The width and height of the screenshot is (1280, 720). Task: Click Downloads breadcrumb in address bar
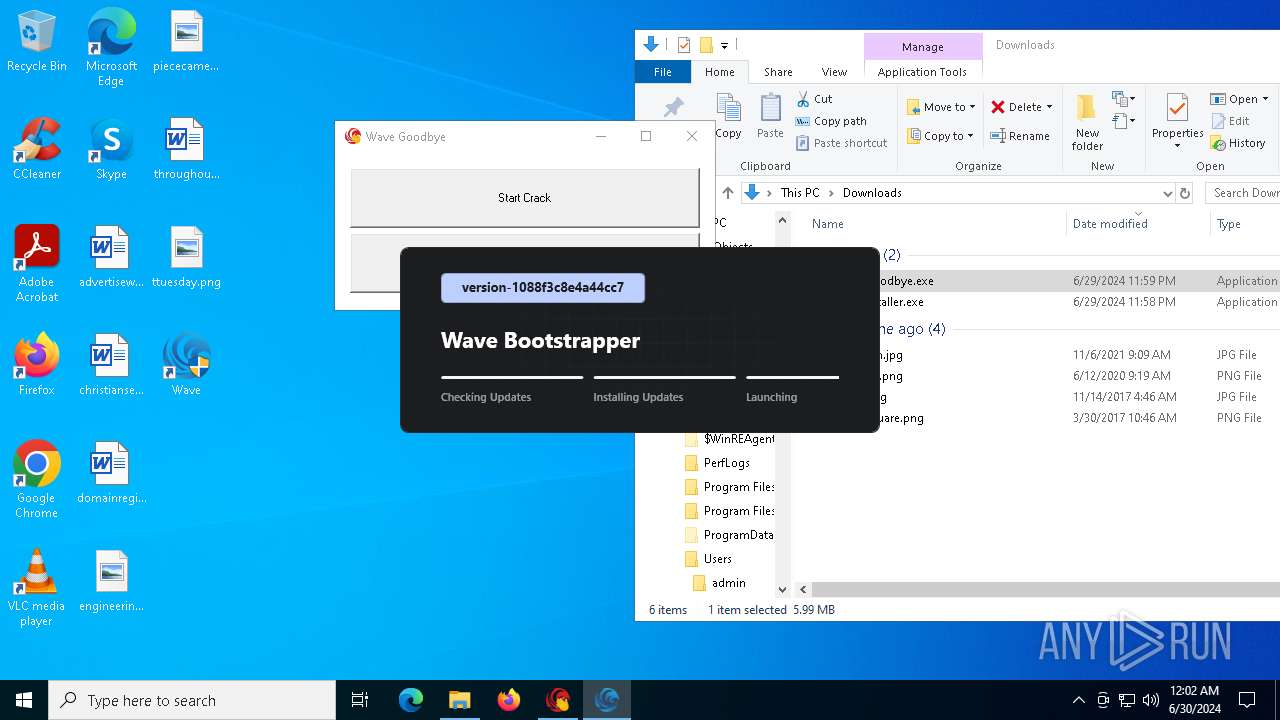872,193
